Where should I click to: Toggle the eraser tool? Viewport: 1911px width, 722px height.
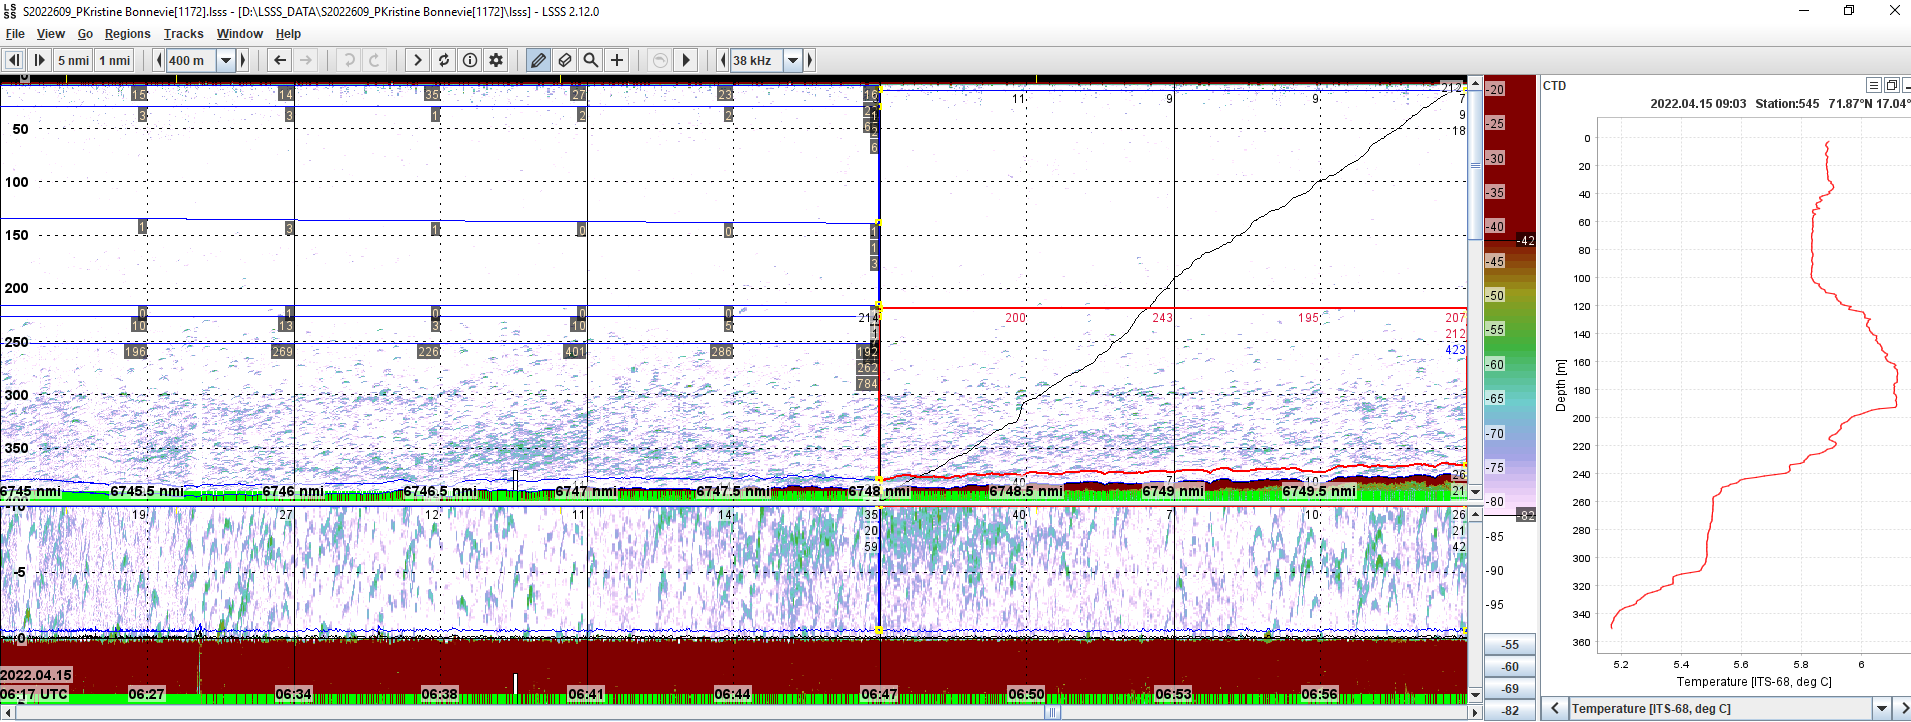(565, 60)
